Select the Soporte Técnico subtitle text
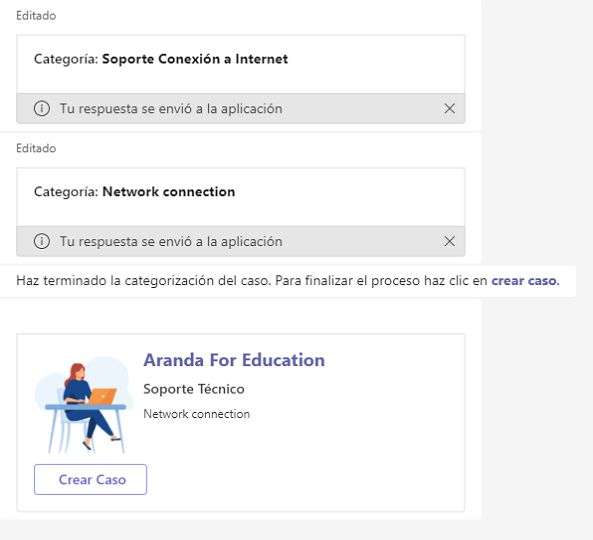The image size is (593, 540). pyautogui.click(x=194, y=389)
